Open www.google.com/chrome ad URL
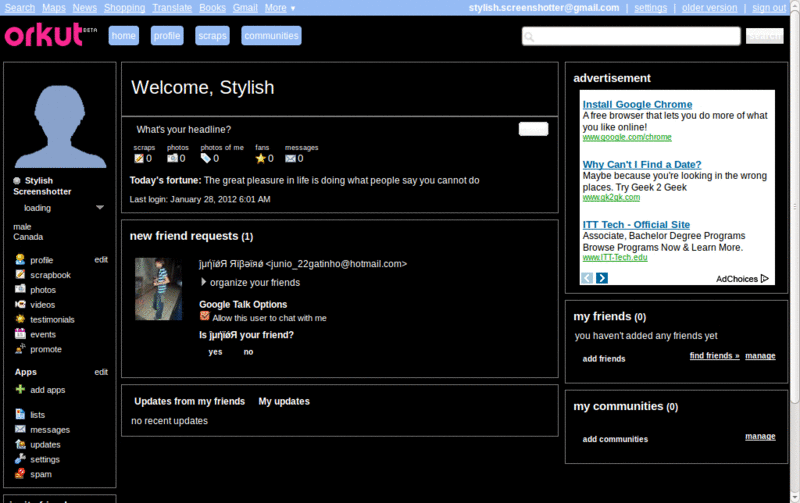Viewport: 800px width, 503px height. [x=627, y=137]
